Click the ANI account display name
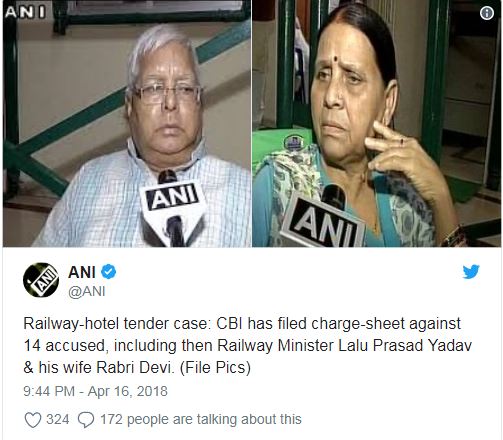The width and height of the screenshot is (503, 440). click(82, 272)
